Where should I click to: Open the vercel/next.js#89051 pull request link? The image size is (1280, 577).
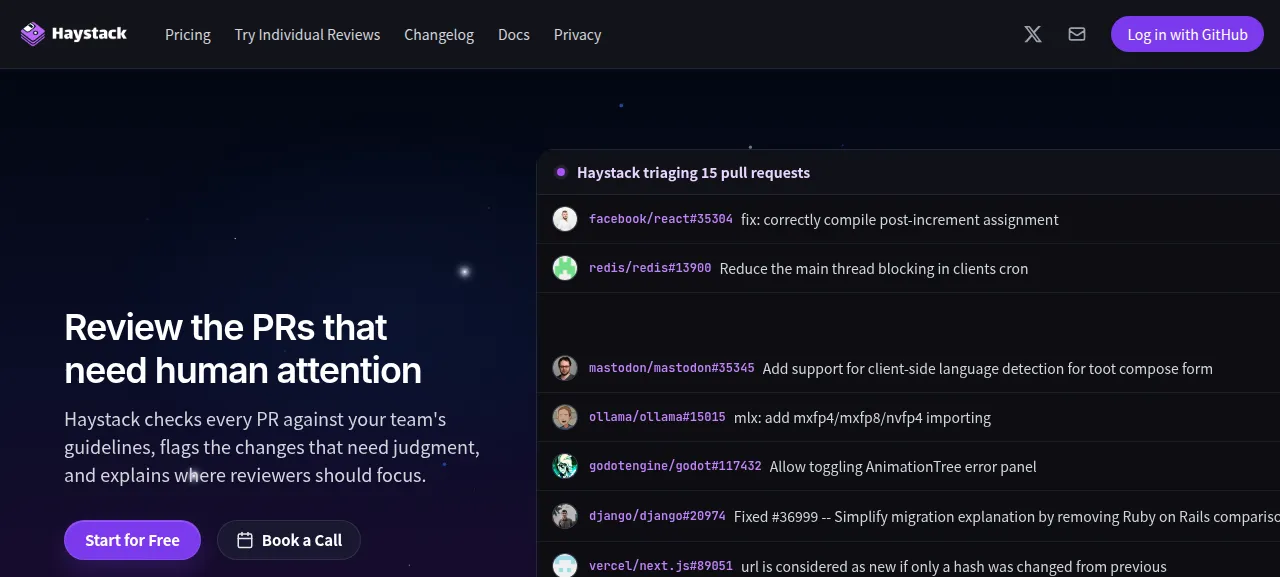[x=661, y=566]
